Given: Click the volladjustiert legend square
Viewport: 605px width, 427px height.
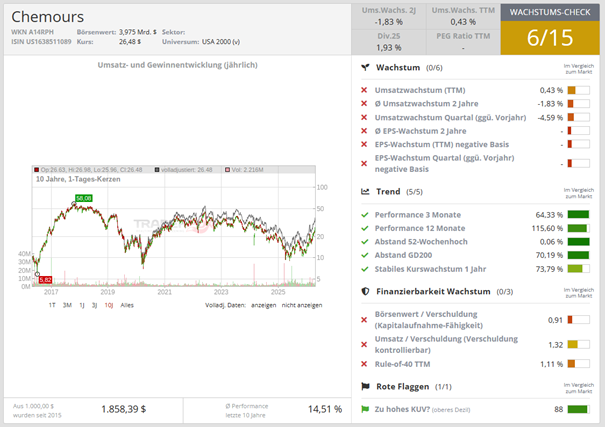Looking at the screenshot, I should (157, 170).
